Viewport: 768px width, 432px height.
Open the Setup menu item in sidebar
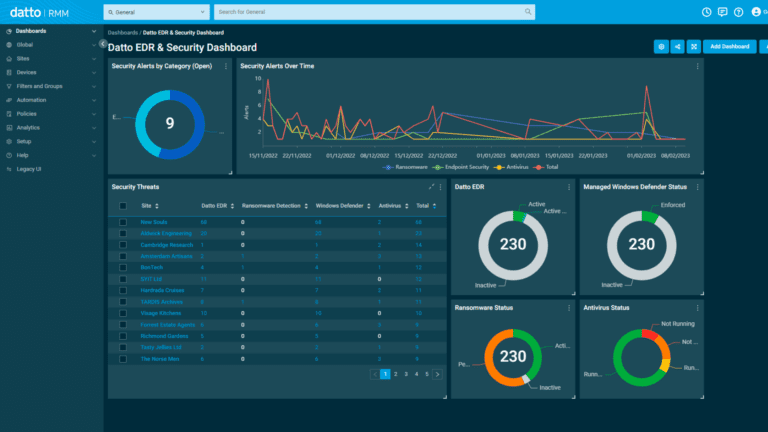tap(24, 142)
